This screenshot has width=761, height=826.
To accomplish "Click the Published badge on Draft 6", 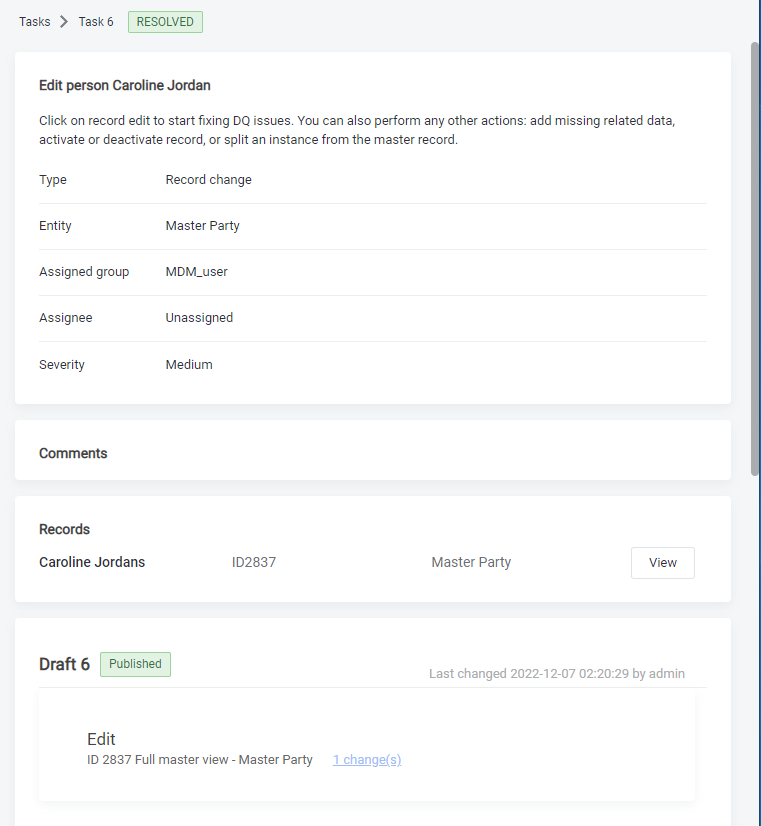I will click(x=134, y=664).
